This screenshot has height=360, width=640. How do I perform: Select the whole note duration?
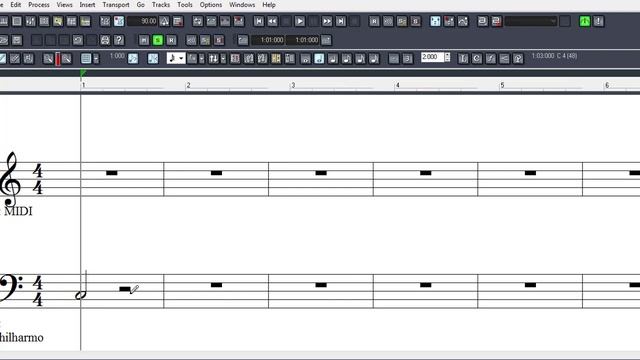(305, 58)
